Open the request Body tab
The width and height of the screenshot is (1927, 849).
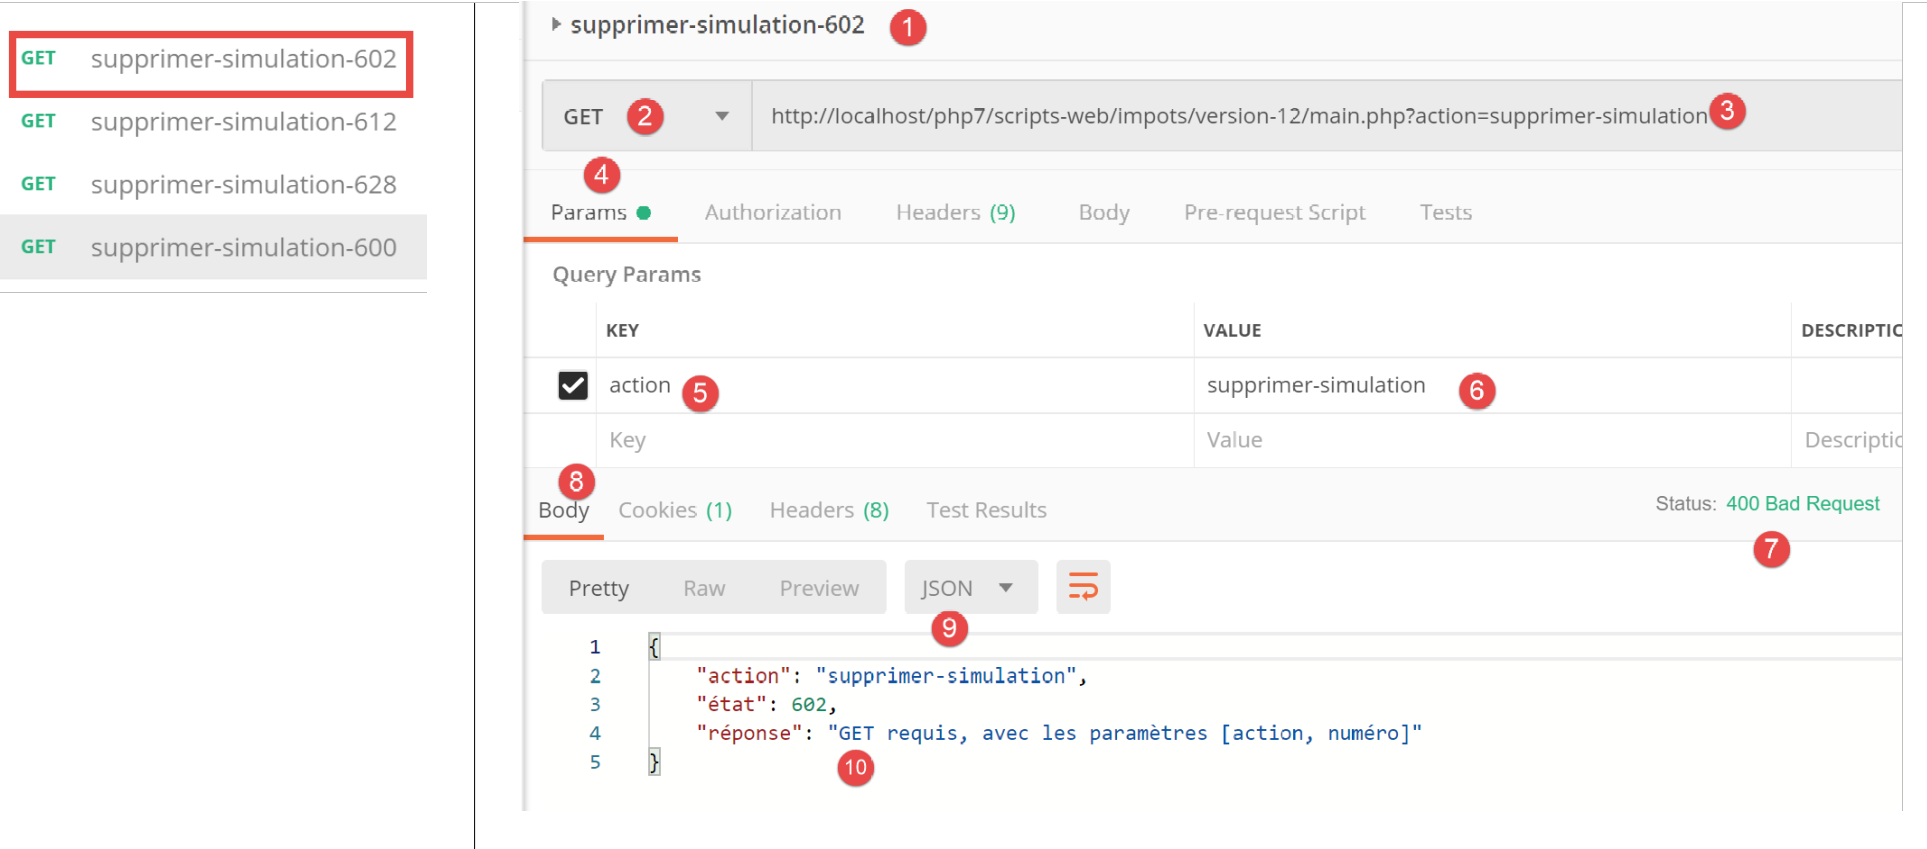[1103, 212]
